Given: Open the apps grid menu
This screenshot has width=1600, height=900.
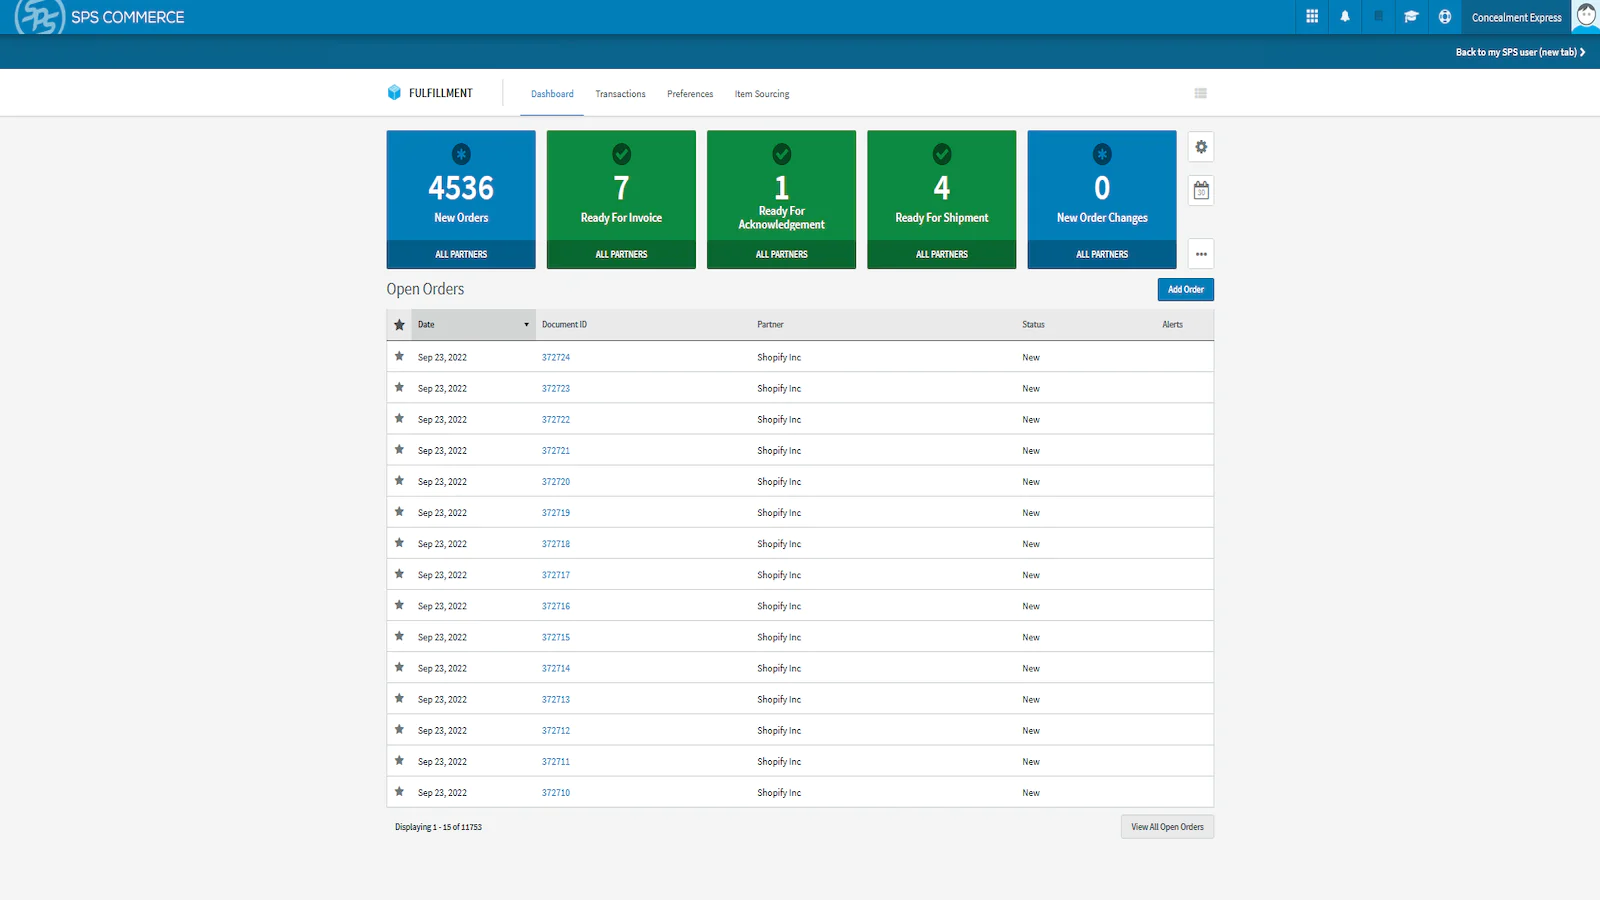Looking at the screenshot, I should click(x=1312, y=17).
